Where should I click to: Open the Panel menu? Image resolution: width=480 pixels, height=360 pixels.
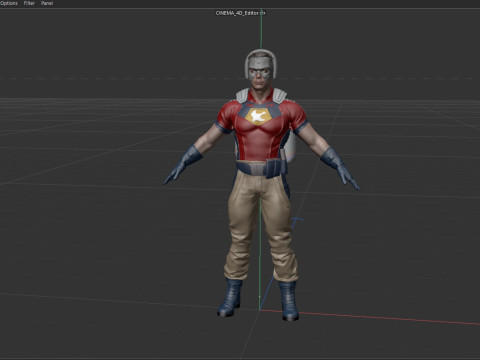(x=47, y=3)
